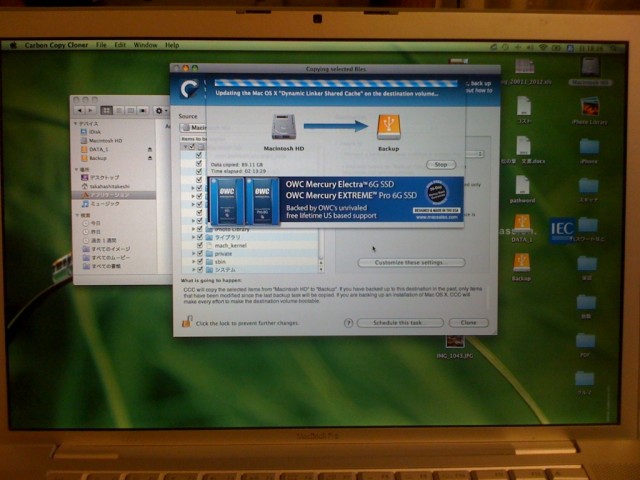Stop the copy in progress

point(441,164)
